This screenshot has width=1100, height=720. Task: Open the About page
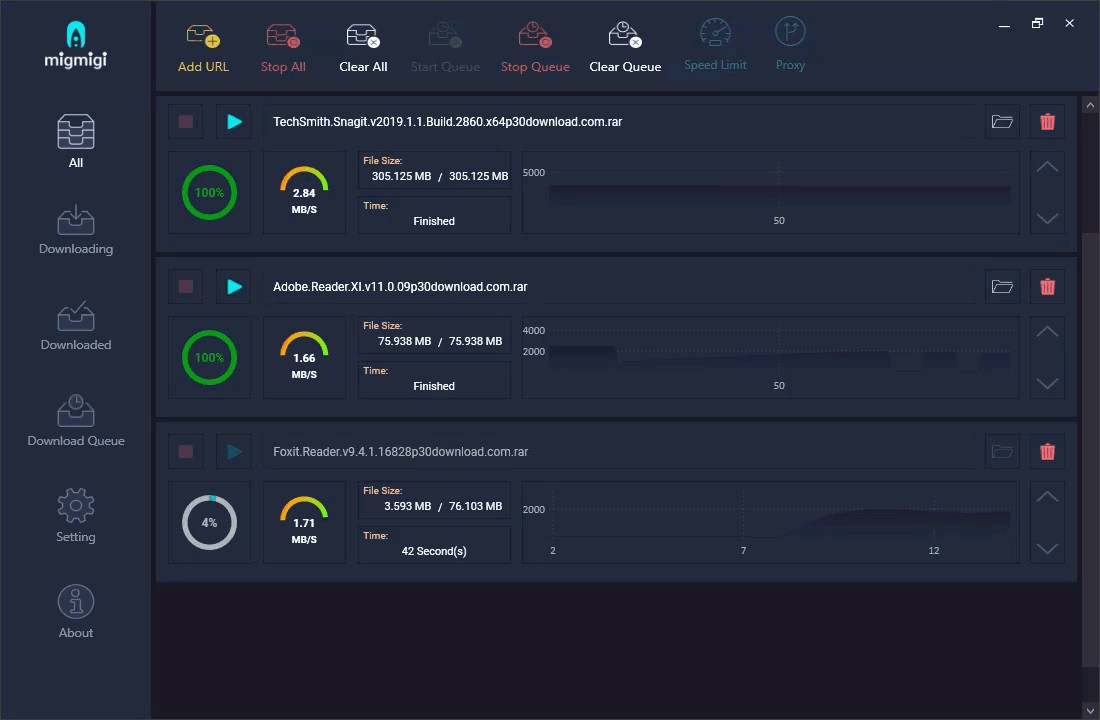[76, 612]
